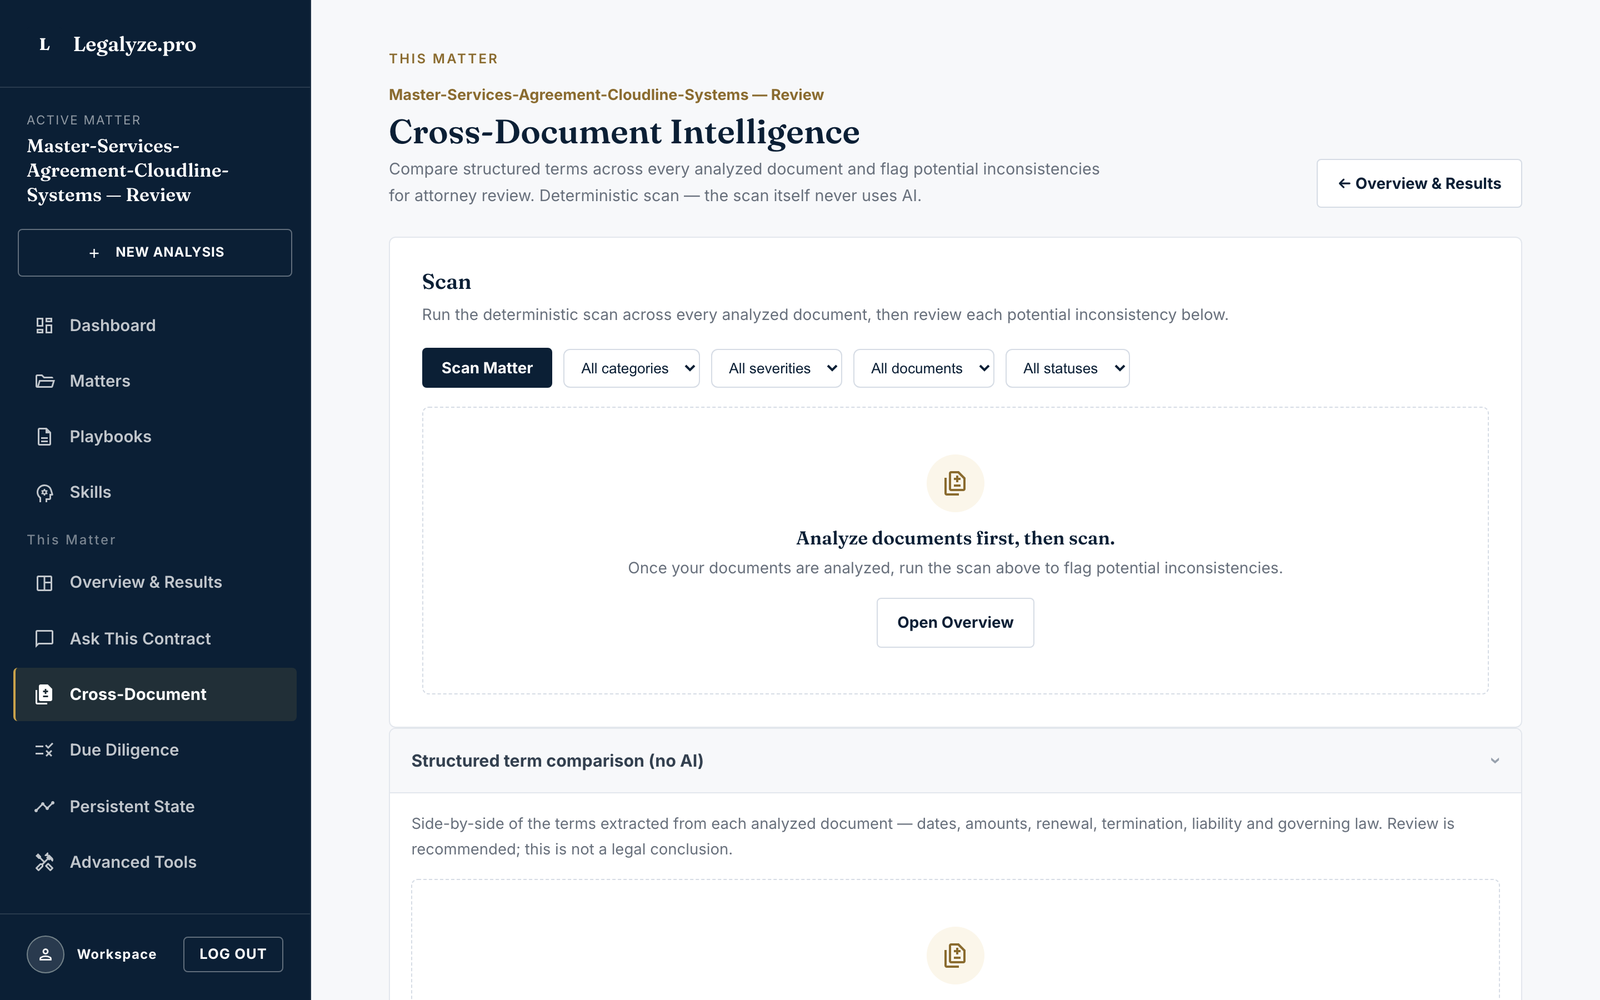Open the All categories dropdown
The width and height of the screenshot is (1600, 1000).
click(x=631, y=368)
